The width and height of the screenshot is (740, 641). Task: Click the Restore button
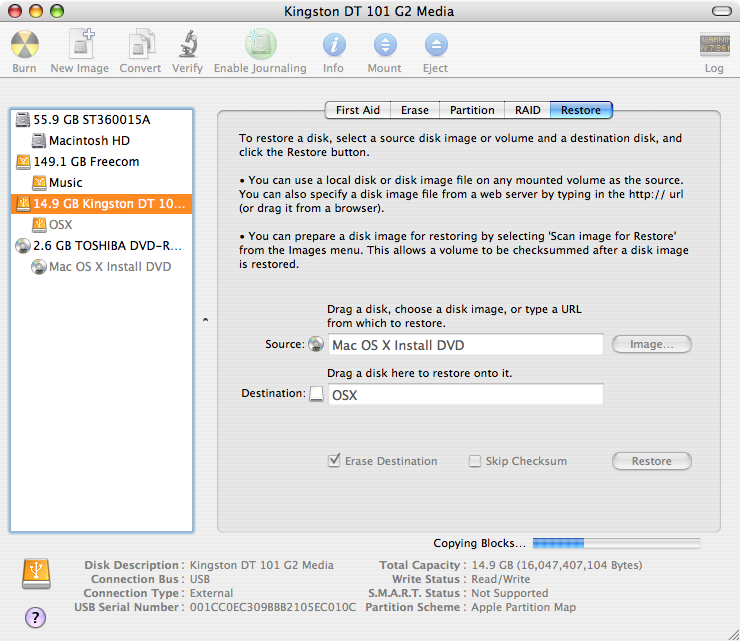(x=652, y=461)
